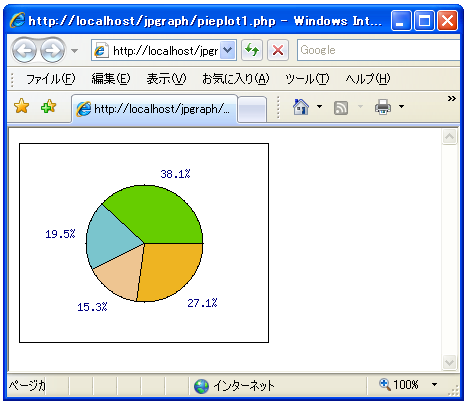
Task: Click the ページが status bar text
Action: coord(27,386)
